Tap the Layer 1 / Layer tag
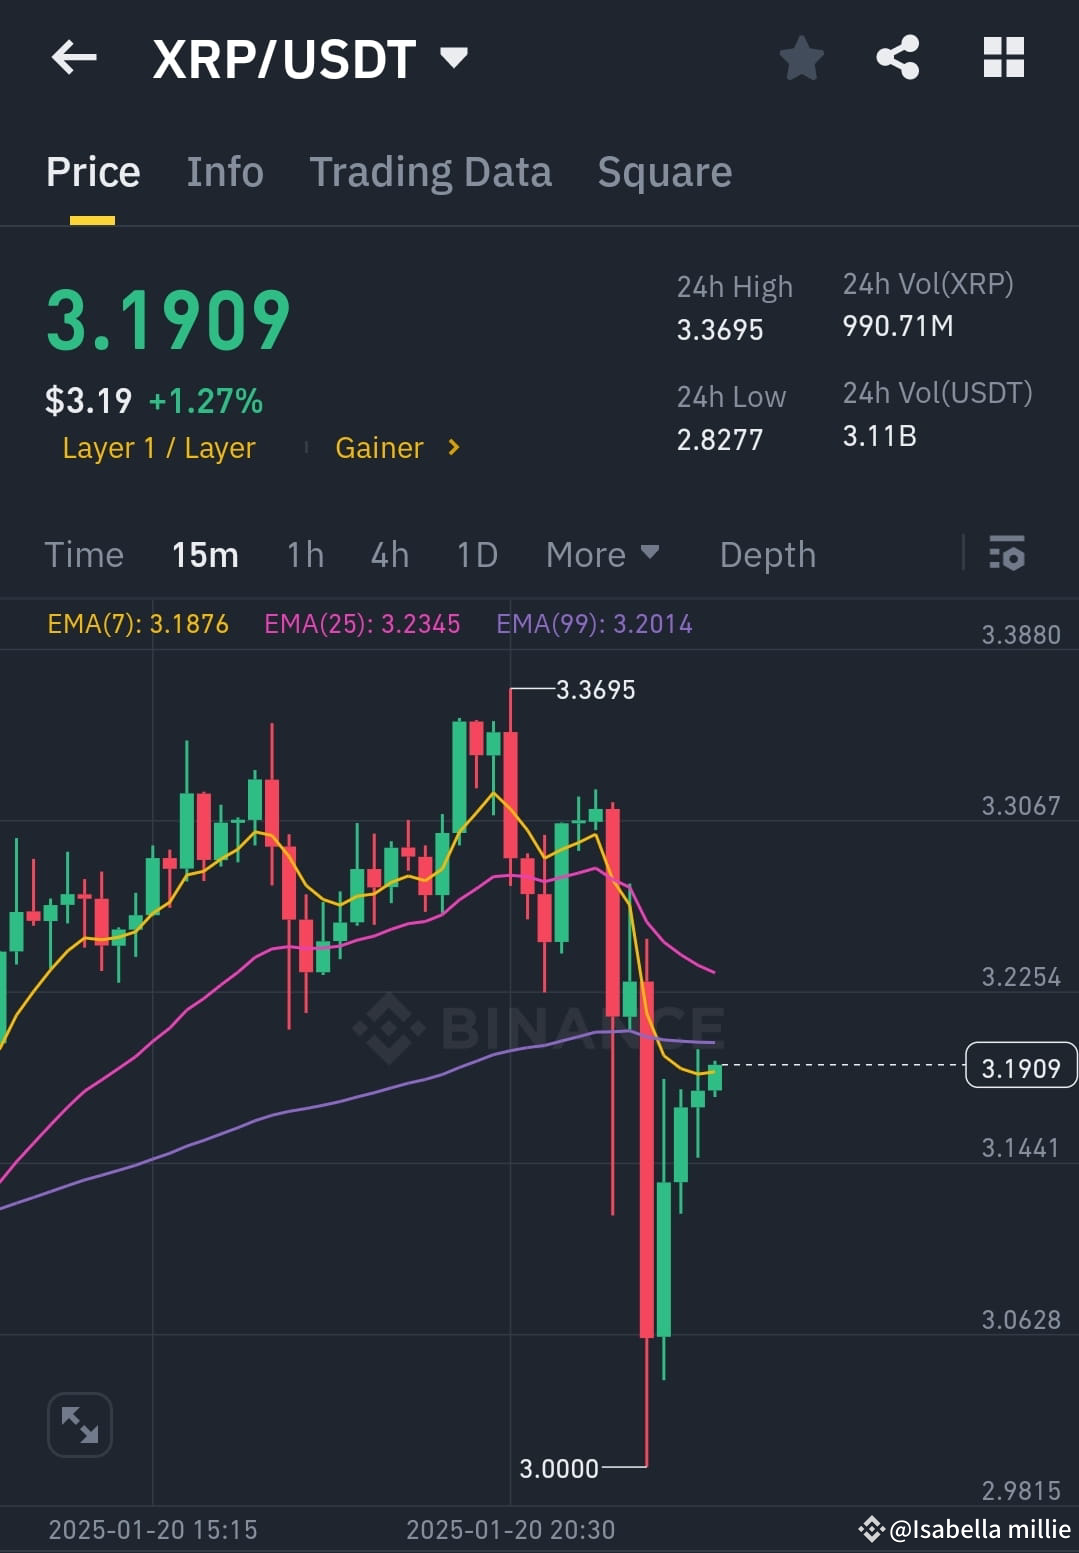Screen dimensions: 1079x1553 [159, 447]
